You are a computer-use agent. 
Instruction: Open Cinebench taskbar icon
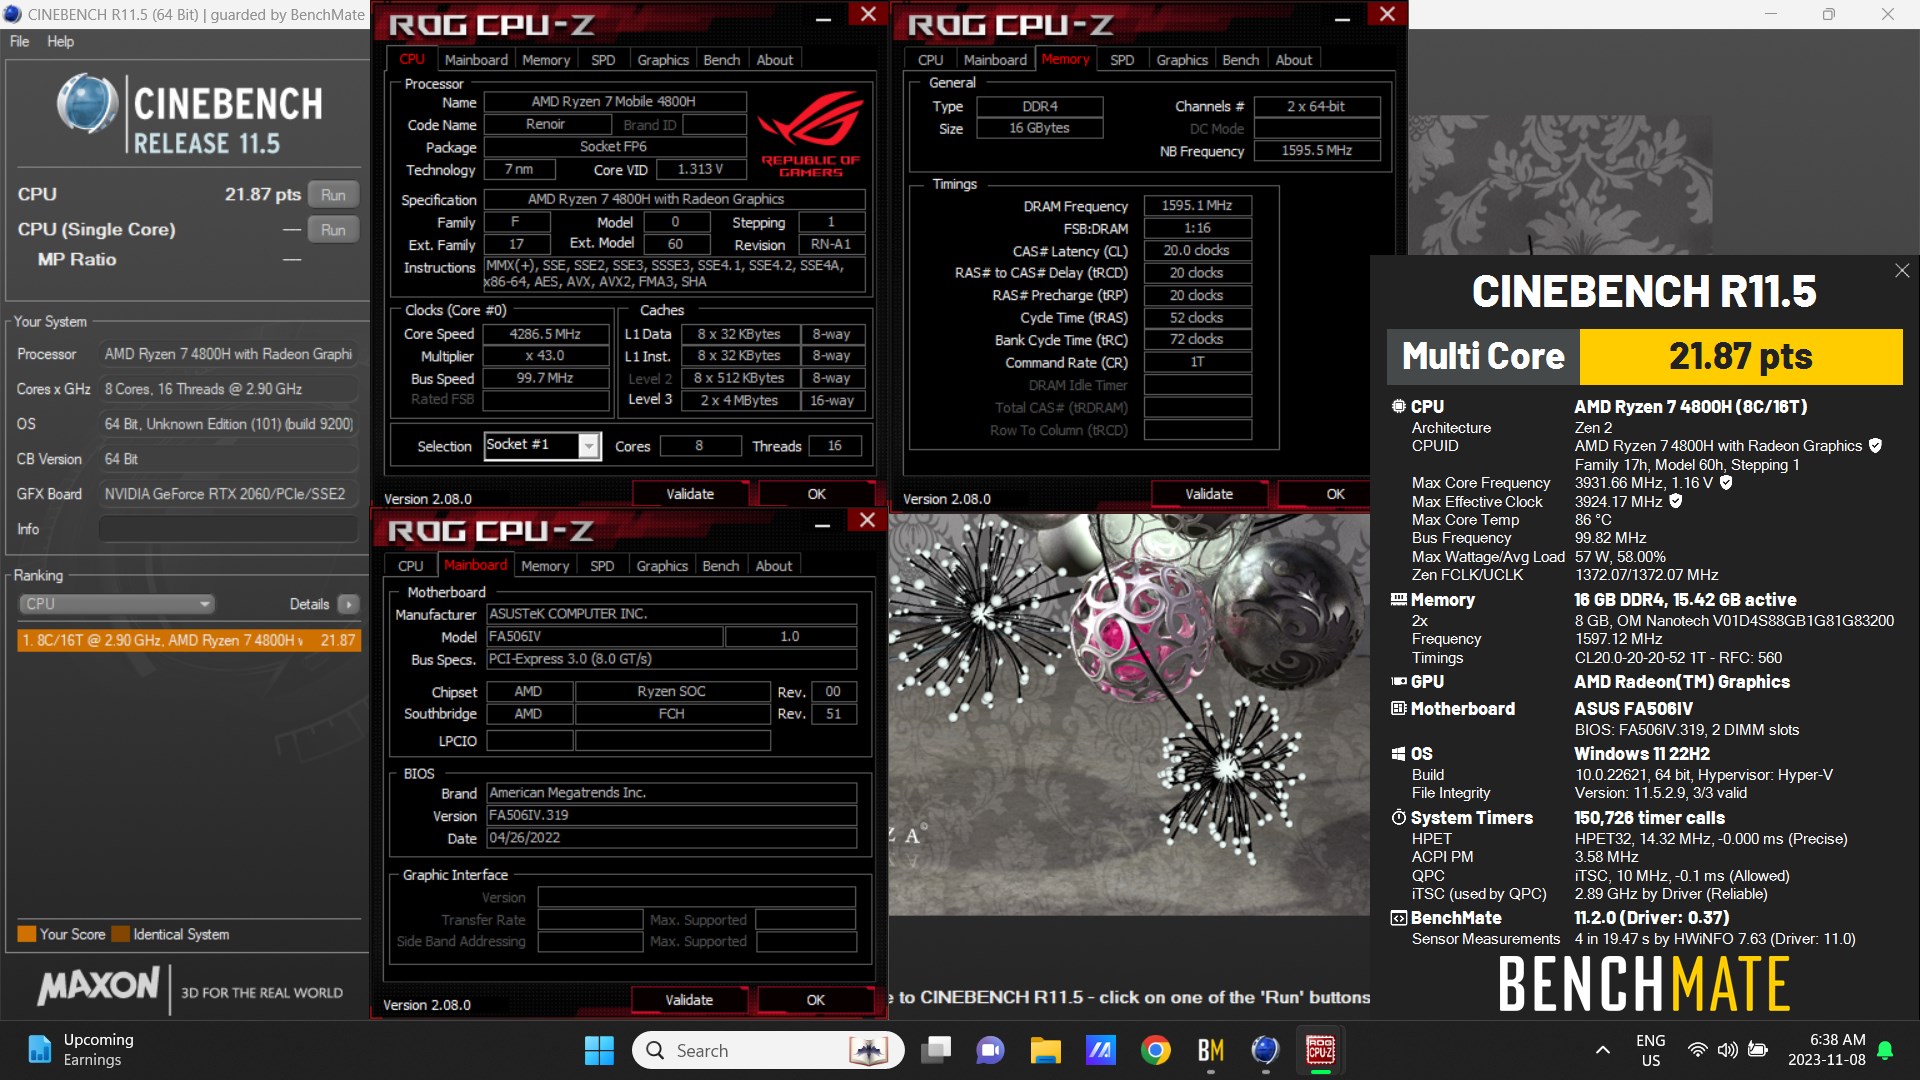pyautogui.click(x=1265, y=1050)
